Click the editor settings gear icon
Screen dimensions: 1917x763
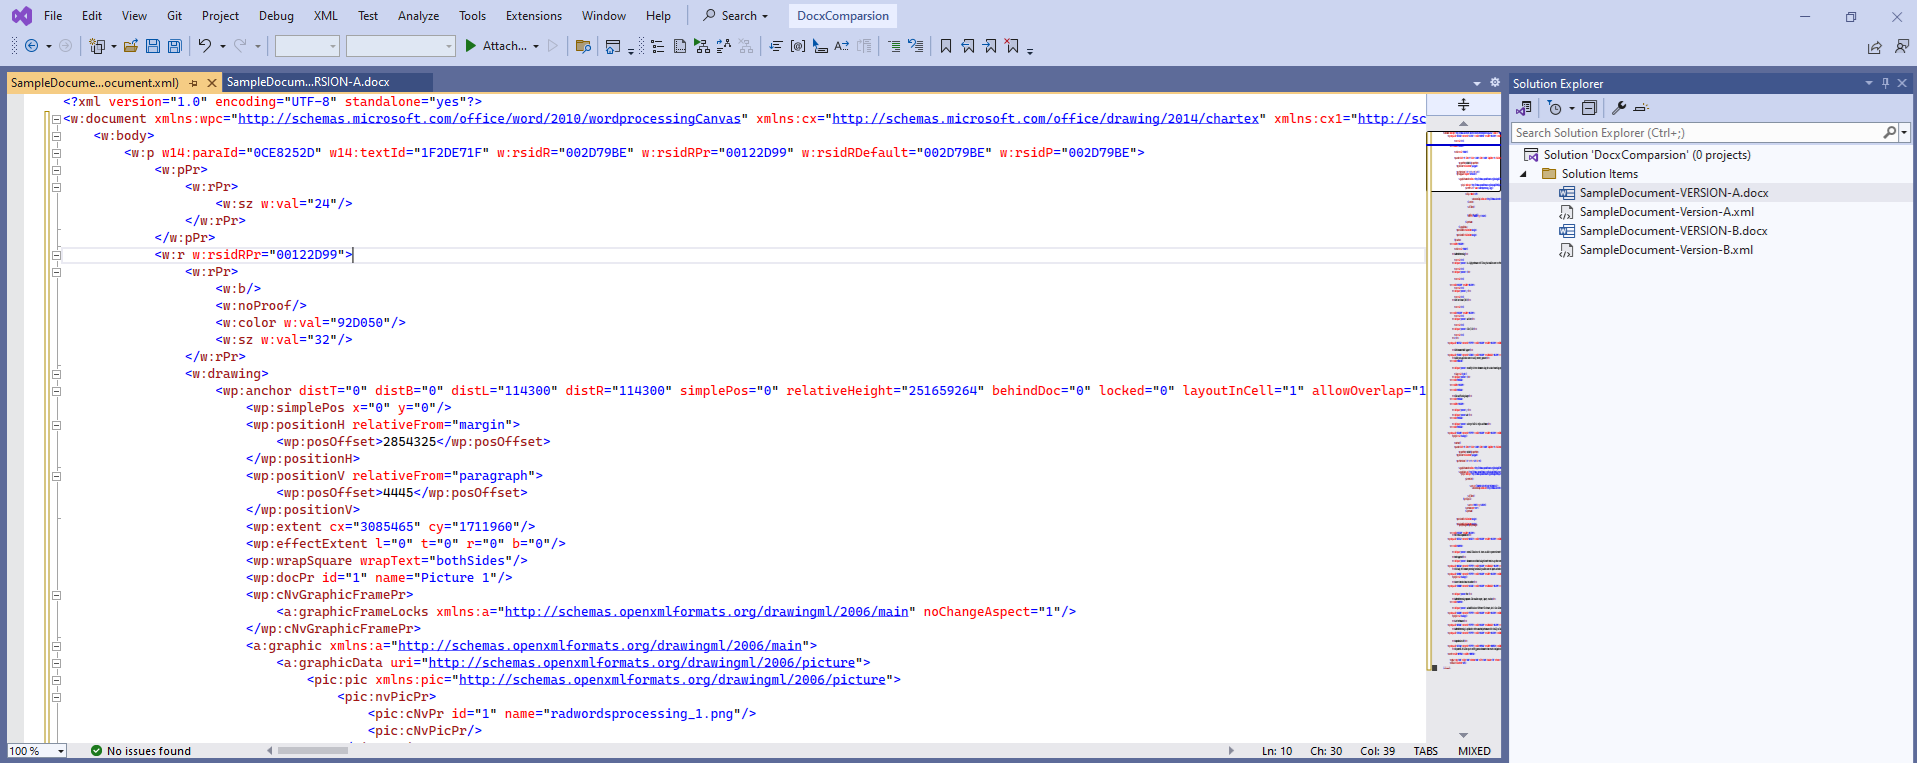pos(1495,83)
